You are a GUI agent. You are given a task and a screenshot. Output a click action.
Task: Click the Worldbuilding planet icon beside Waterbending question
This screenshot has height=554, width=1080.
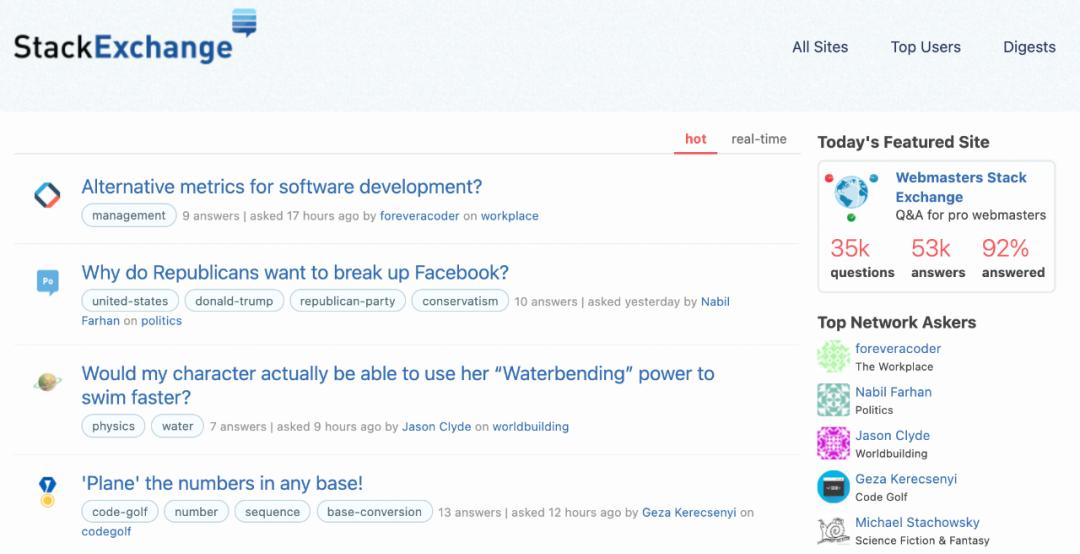(47, 382)
